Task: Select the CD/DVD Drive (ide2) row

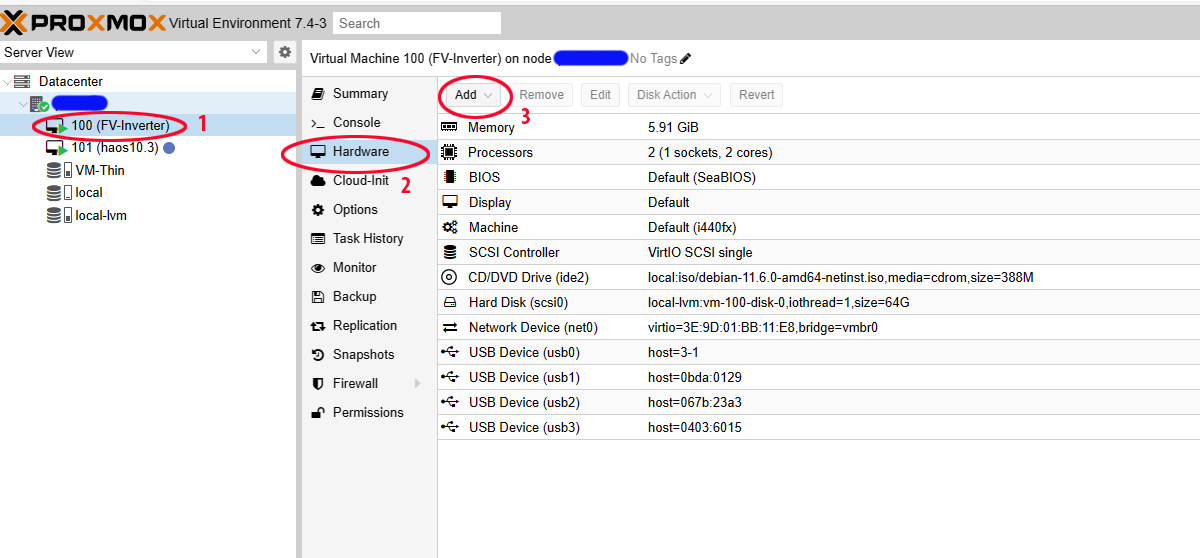Action: [819, 278]
